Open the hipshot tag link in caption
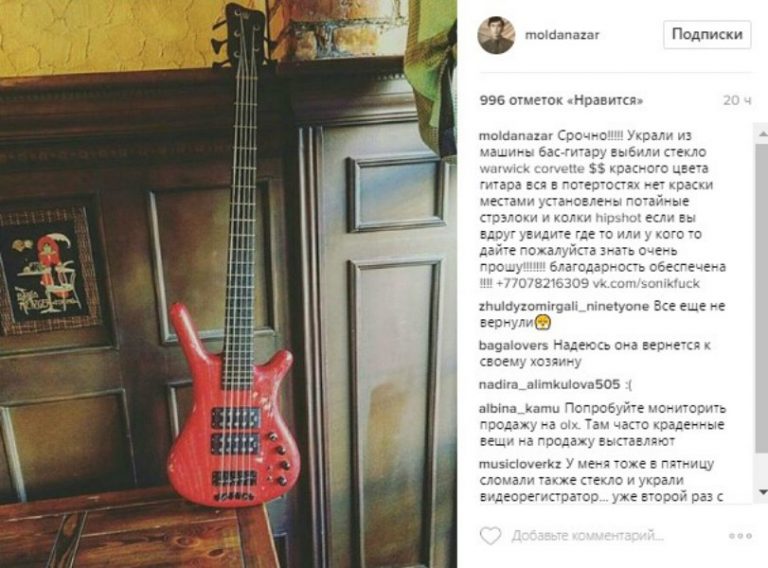This screenshot has height=568, width=768. coord(618,217)
